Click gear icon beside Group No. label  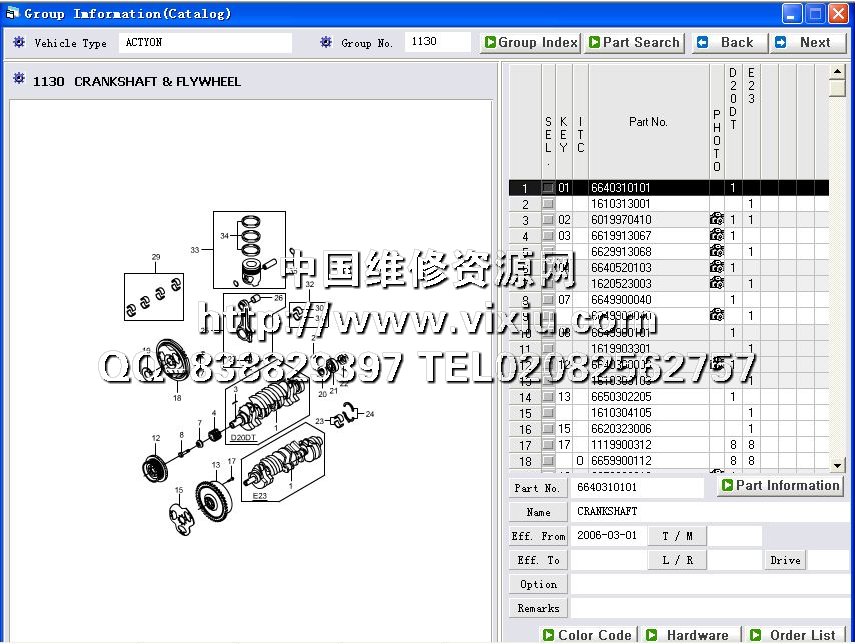pos(326,43)
